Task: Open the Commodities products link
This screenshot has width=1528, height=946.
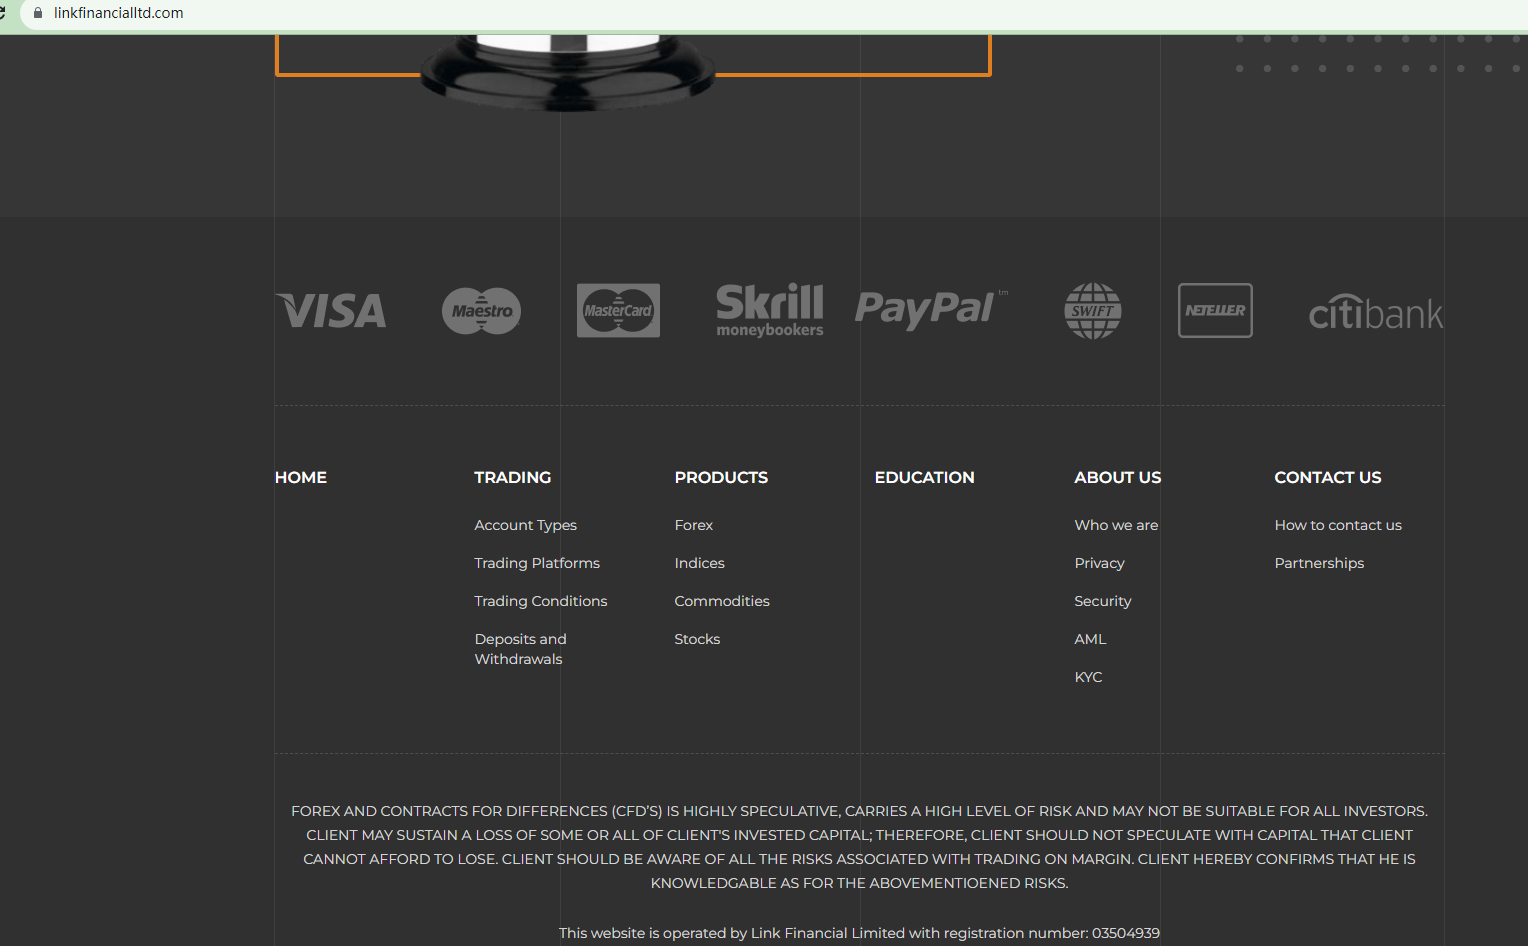Action: tap(722, 601)
